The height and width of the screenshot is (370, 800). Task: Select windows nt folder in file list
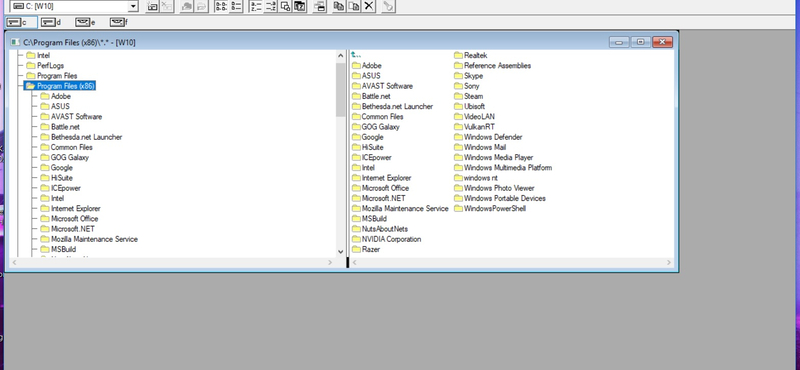click(481, 178)
